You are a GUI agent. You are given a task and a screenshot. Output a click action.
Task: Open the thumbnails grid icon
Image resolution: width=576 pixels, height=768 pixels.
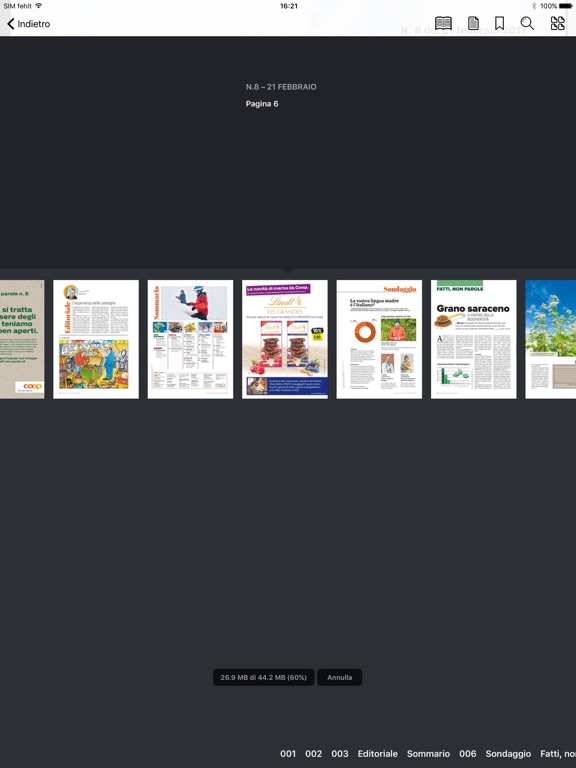click(557, 23)
